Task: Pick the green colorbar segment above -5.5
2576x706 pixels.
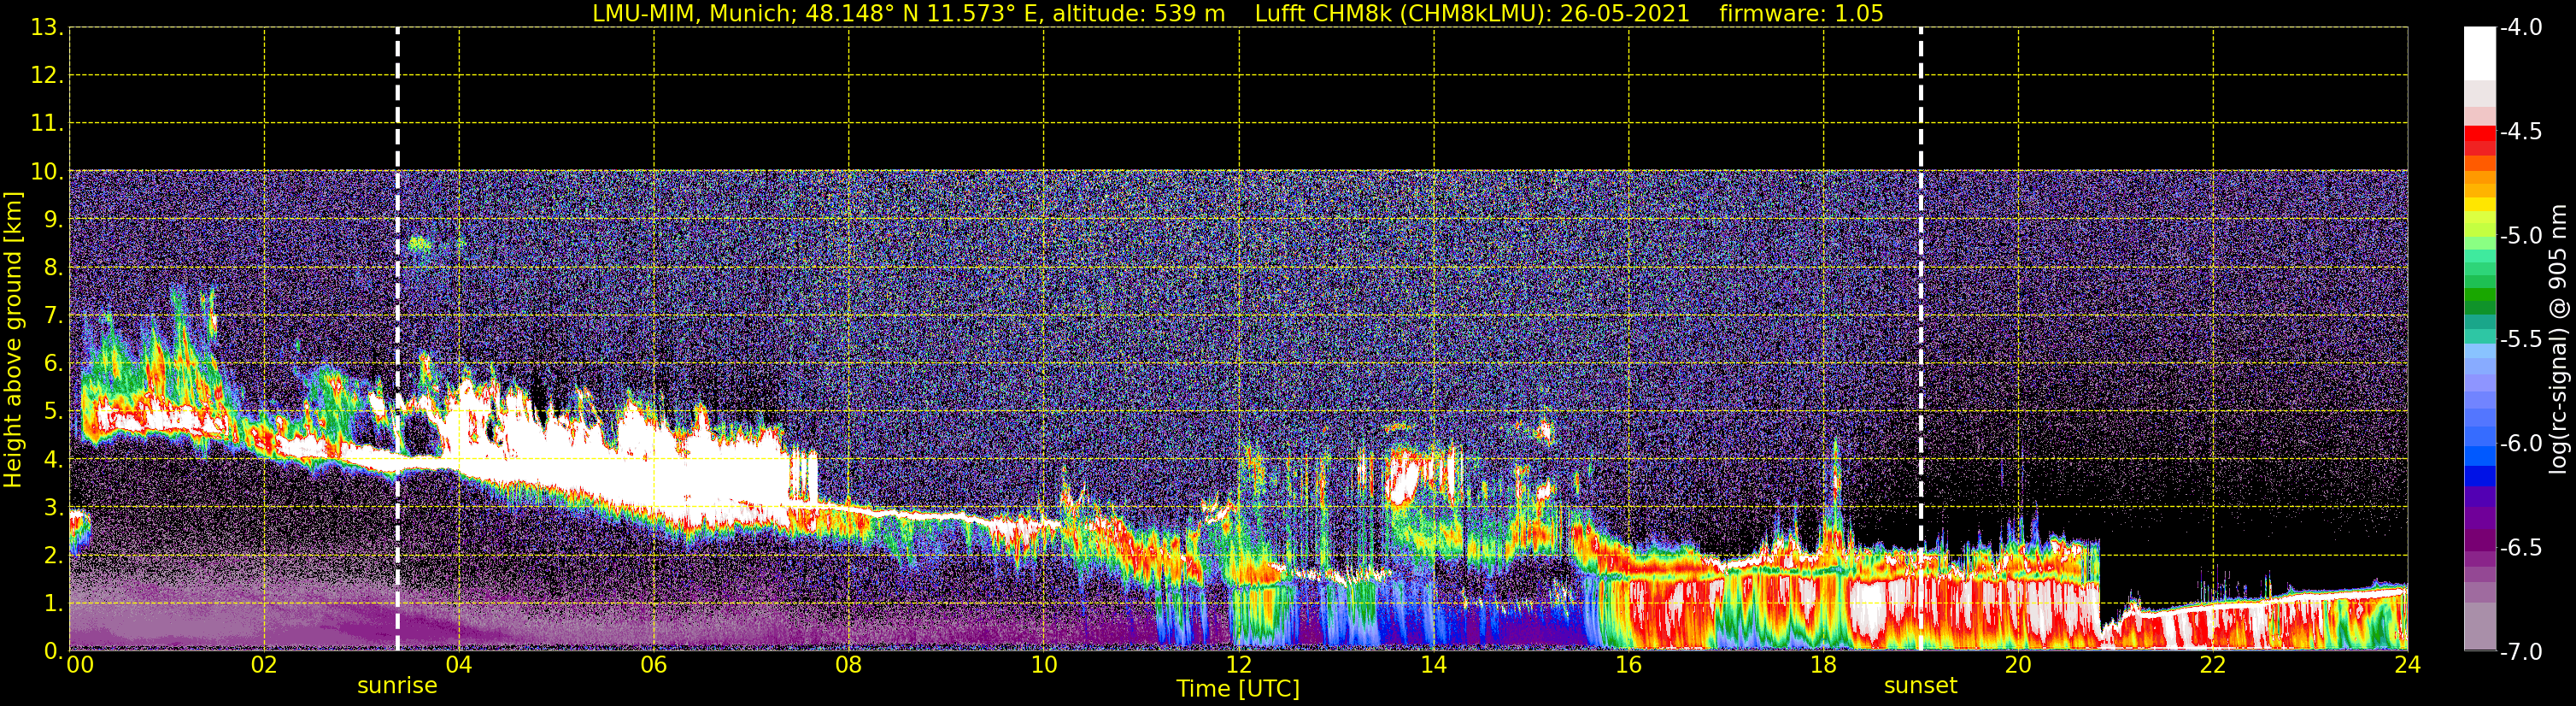Action: point(2479,300)
